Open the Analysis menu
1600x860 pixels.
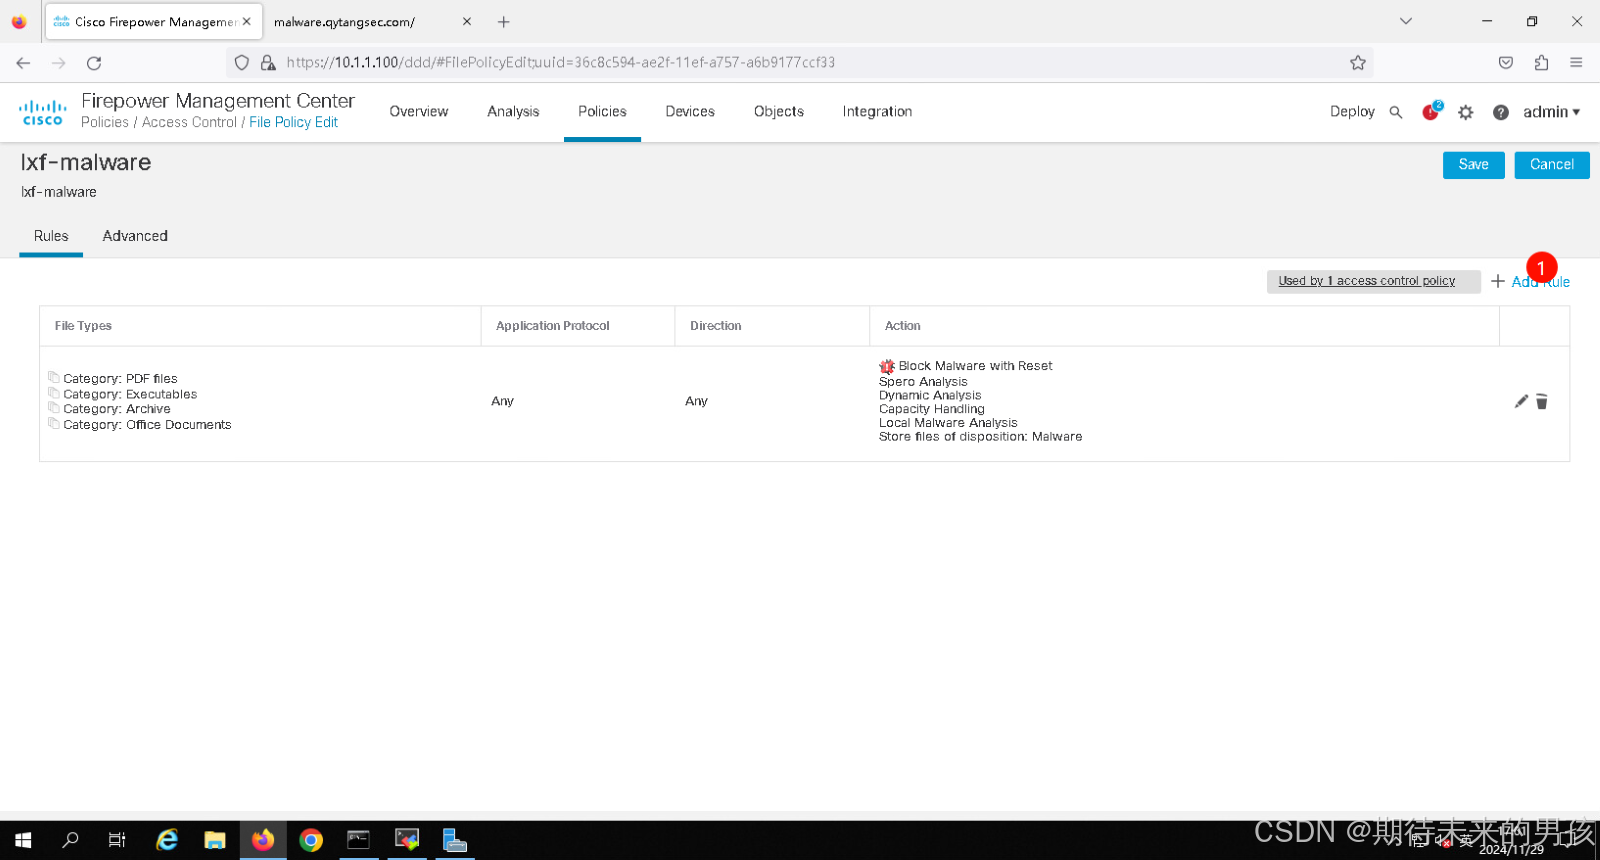(513, 112)
